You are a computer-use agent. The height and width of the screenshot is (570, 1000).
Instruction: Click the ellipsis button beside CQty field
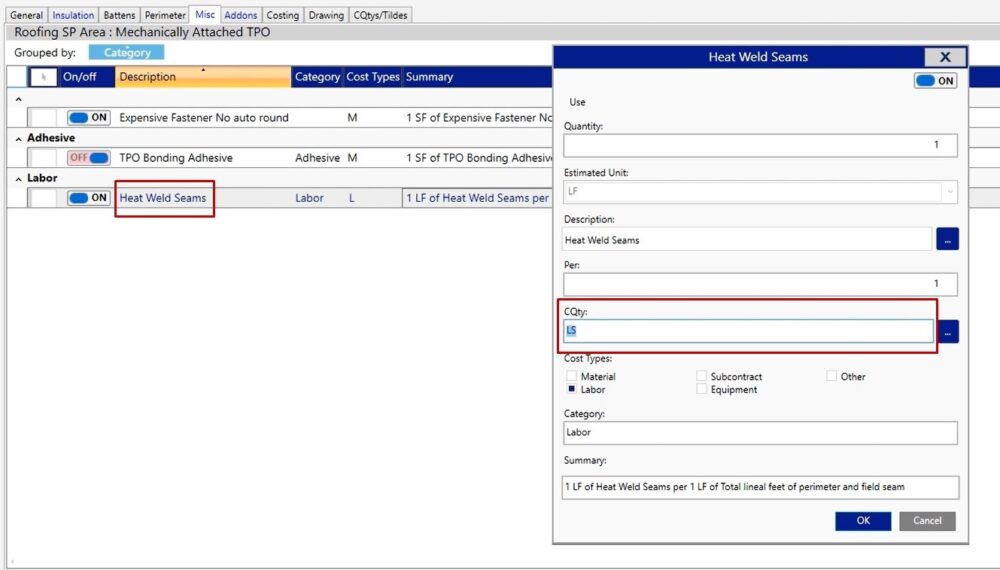coord(947,331)
